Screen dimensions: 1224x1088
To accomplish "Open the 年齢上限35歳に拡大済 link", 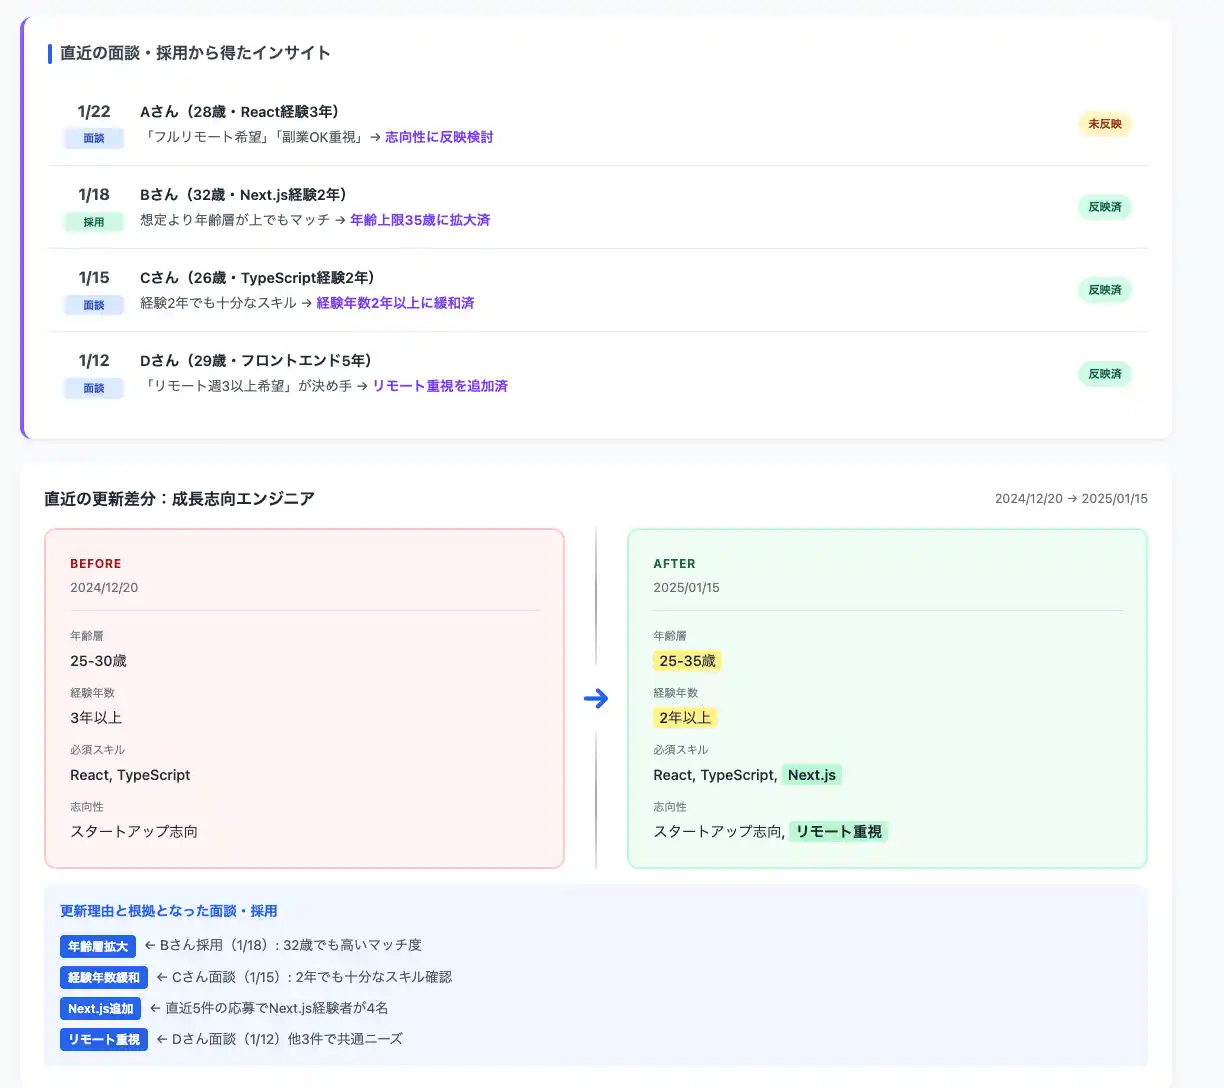I will (x=420, y=220).
